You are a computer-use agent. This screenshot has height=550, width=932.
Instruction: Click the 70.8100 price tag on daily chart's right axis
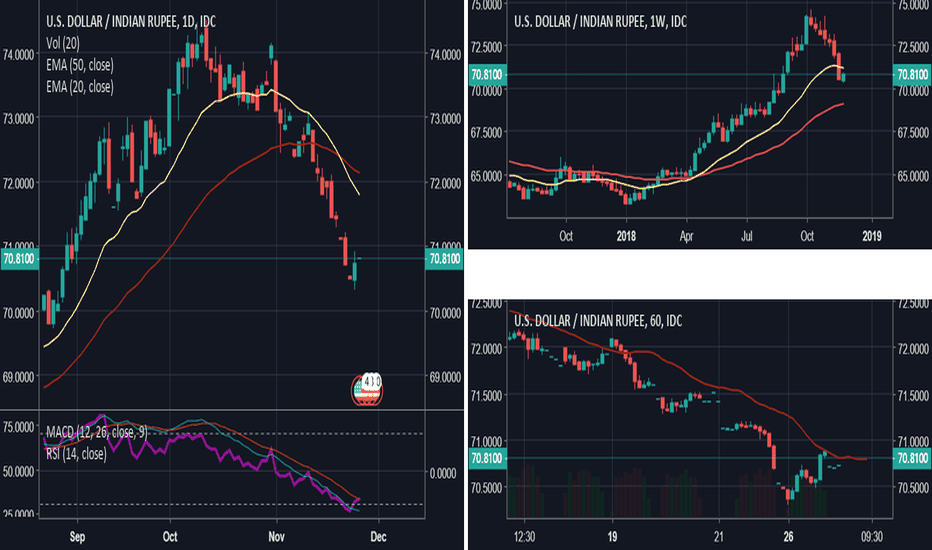[x=445, y=259]
